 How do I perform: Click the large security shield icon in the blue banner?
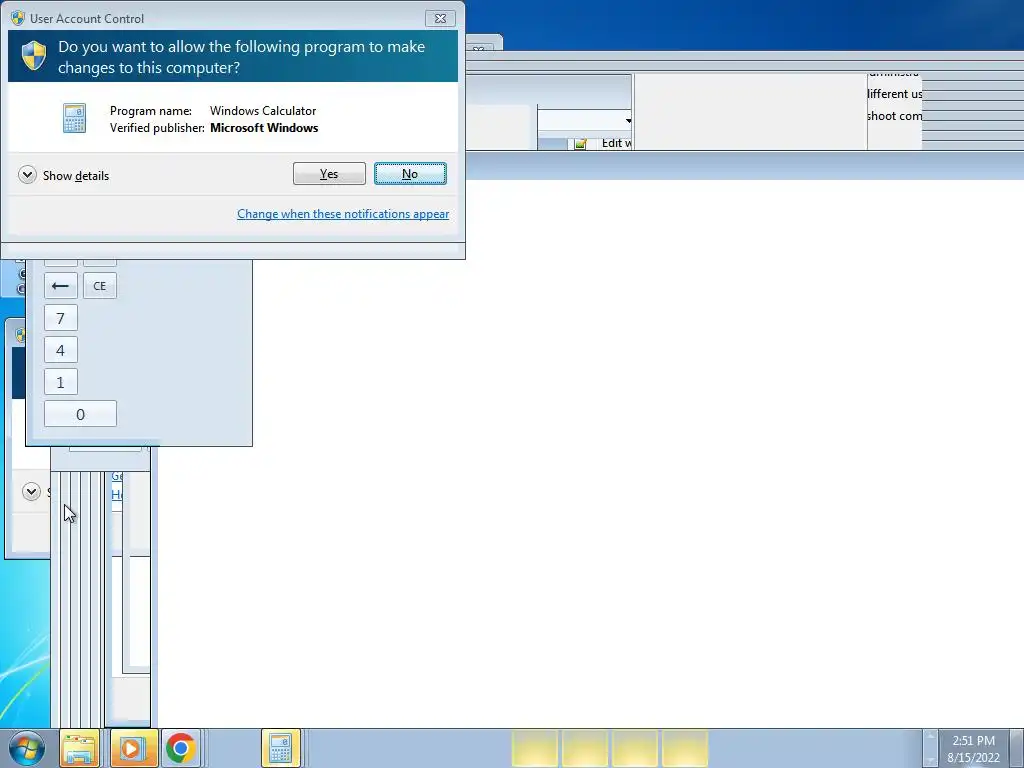[33, 56]
